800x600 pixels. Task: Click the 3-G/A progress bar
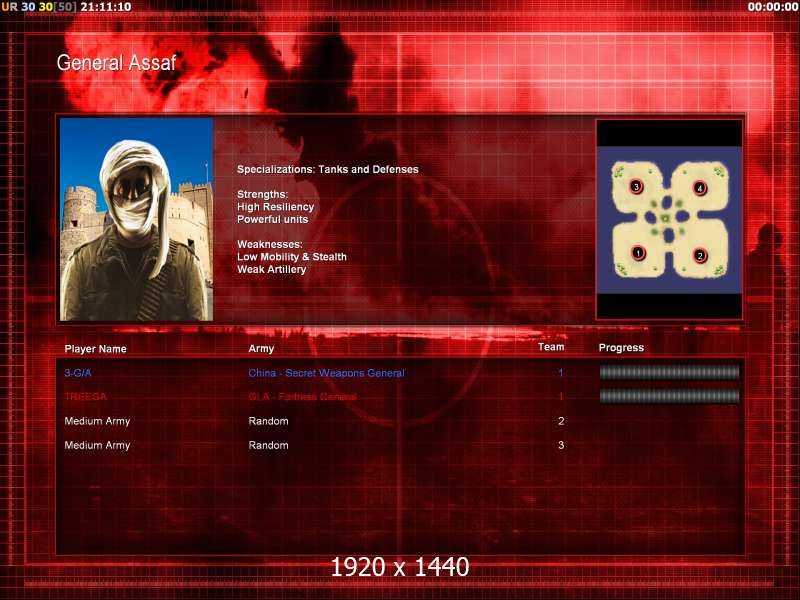(x=669, y=372)
